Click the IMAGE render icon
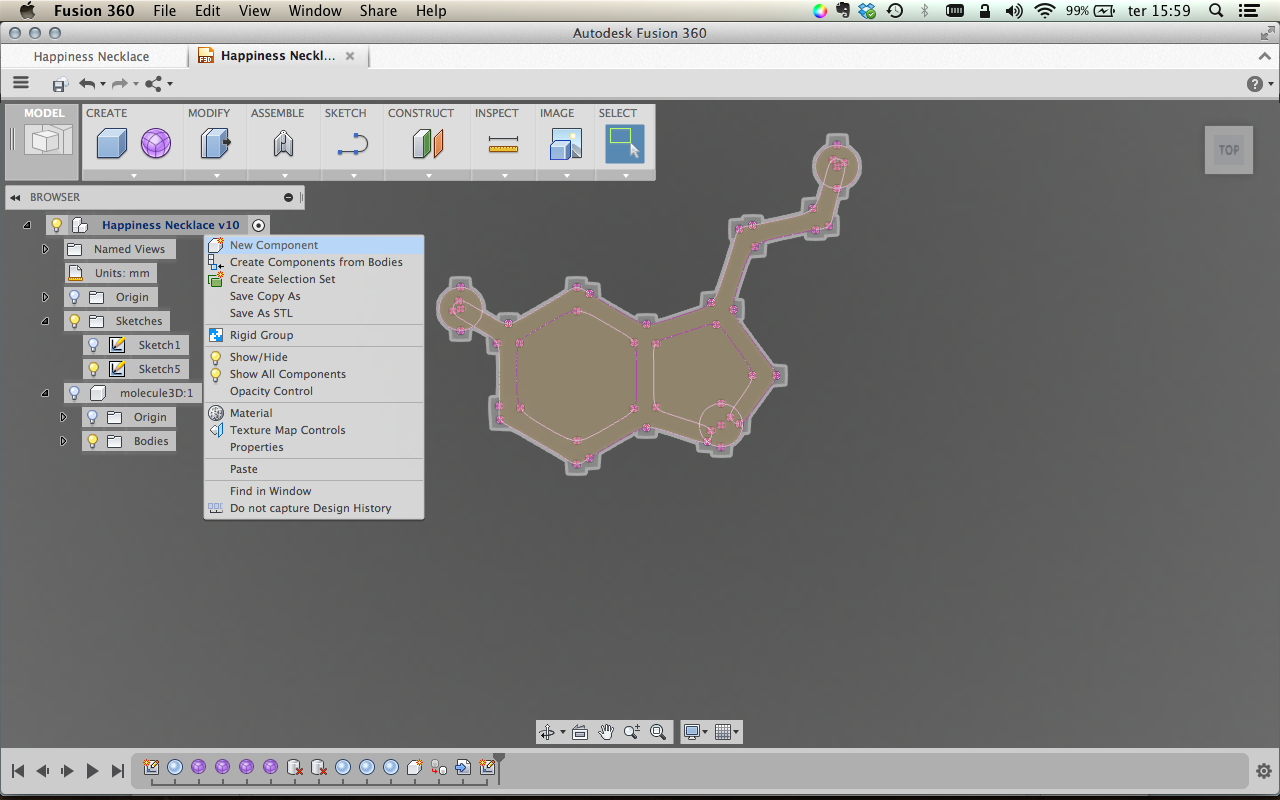The image size is (1280, 800). click(566, 145)
